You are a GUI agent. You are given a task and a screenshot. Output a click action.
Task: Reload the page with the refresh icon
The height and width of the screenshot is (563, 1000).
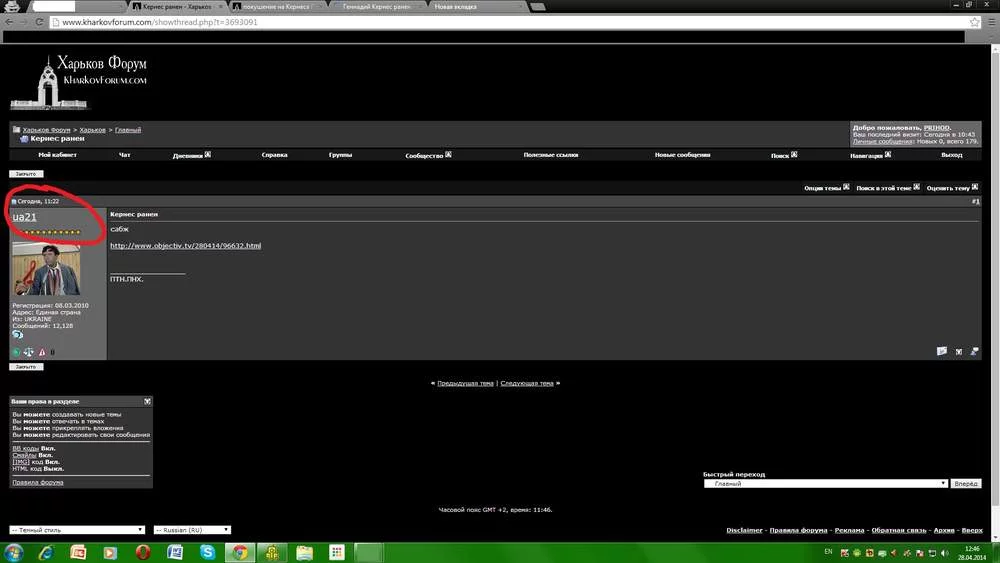[39, 22]
